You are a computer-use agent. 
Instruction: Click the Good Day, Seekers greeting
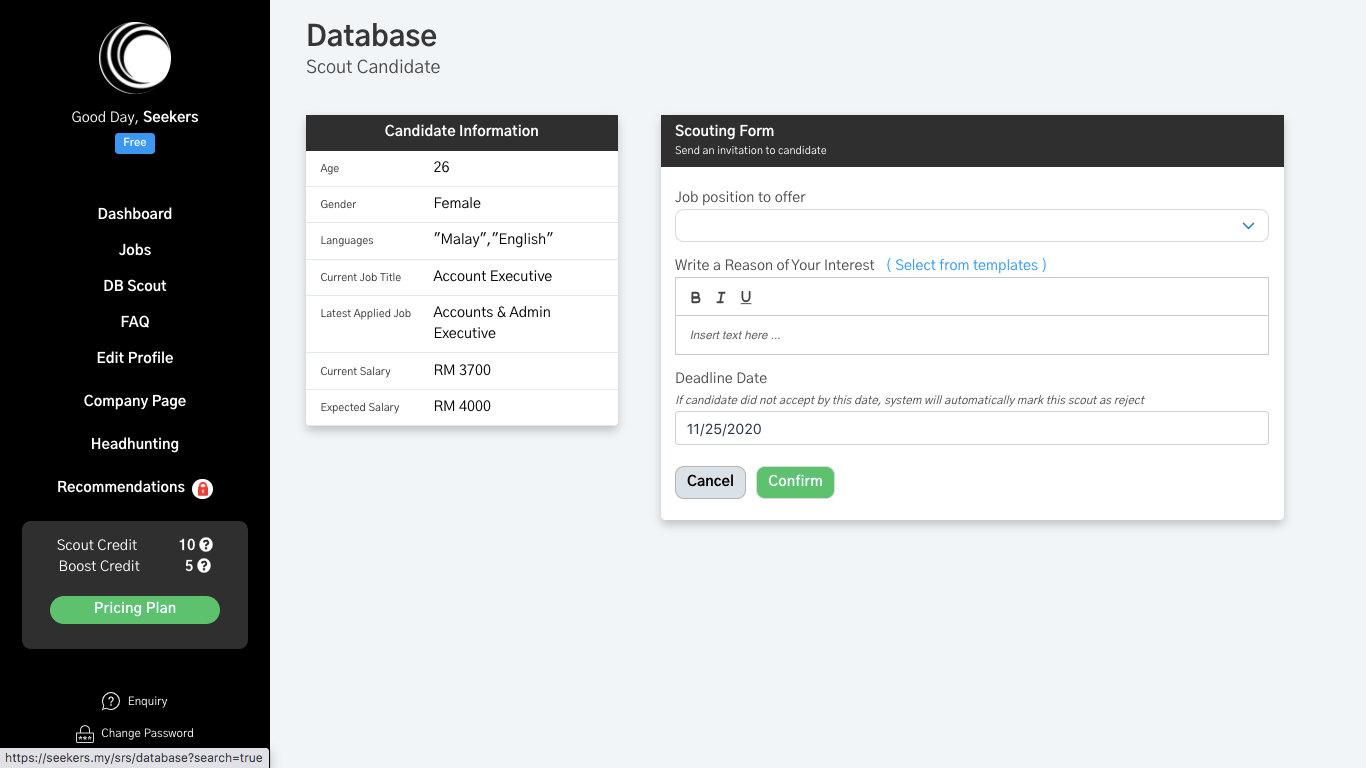coord(135,117)
